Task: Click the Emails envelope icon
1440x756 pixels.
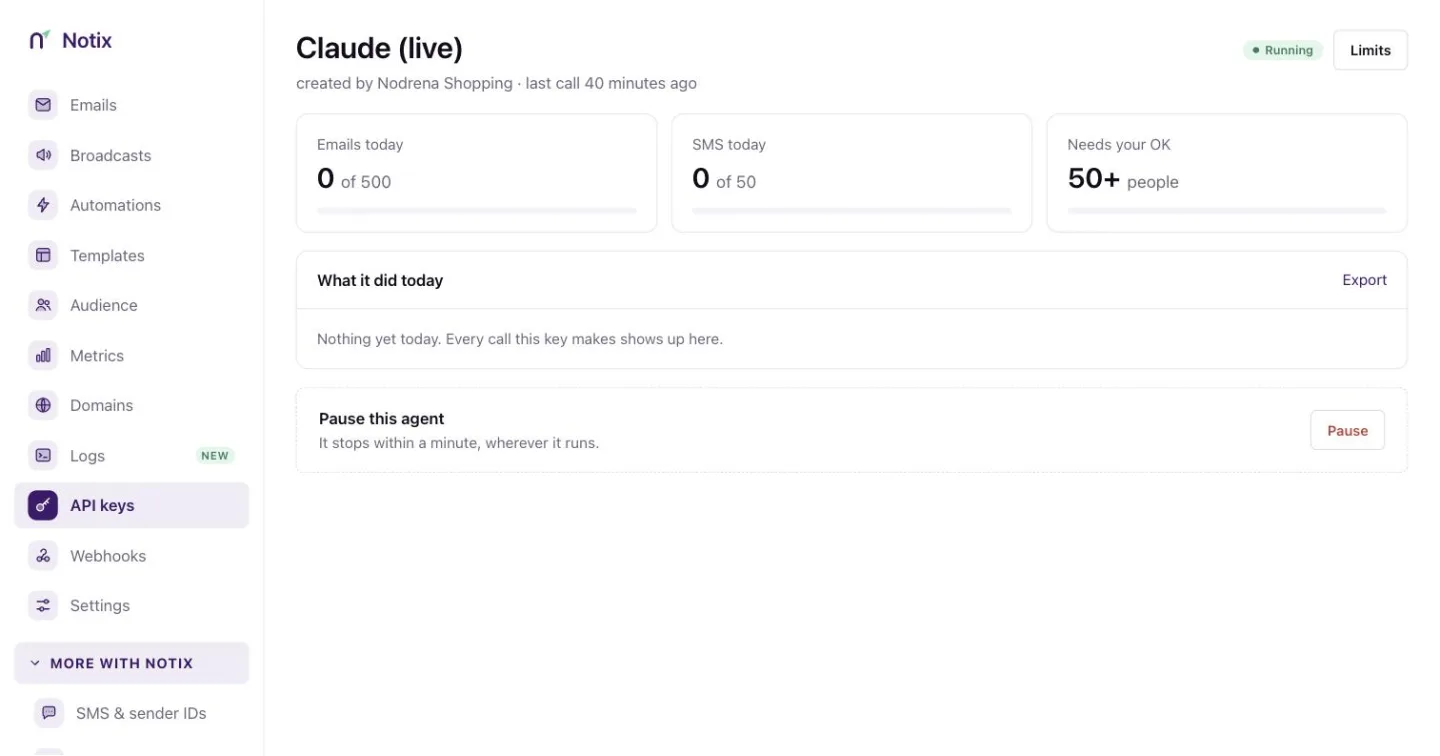Action: [x=43, y=105]
